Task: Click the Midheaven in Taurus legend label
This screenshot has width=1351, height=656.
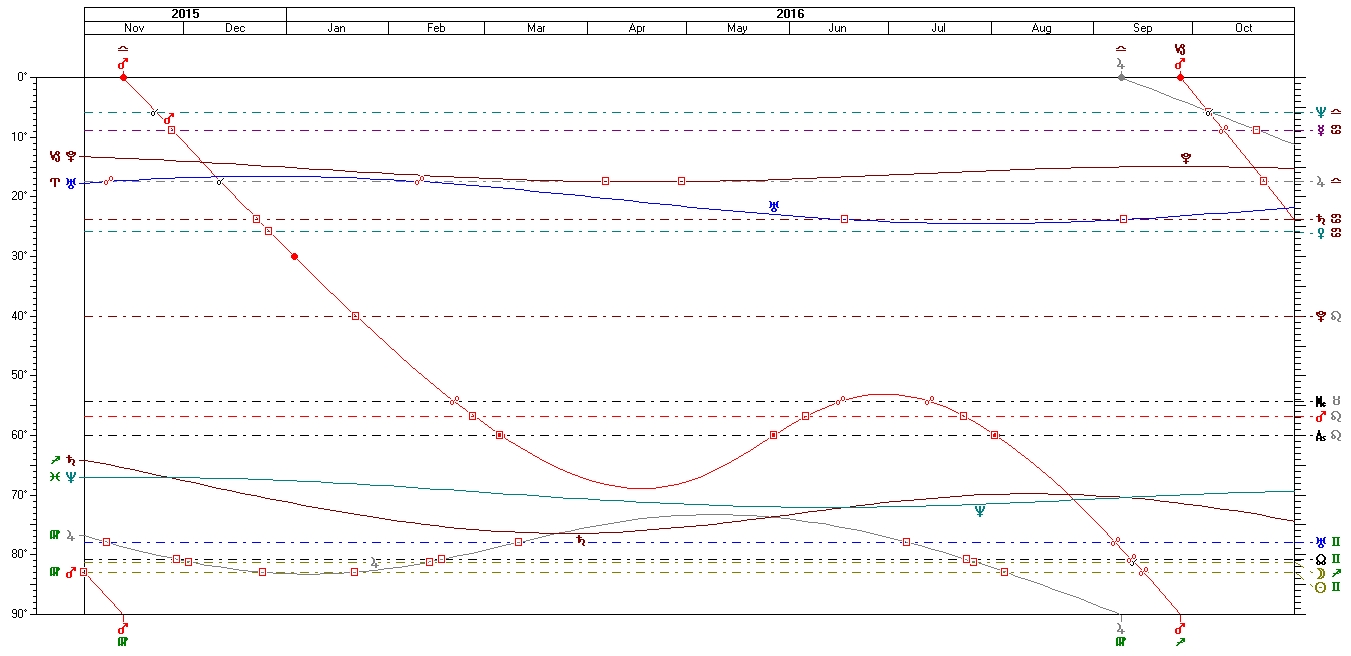Action: [x=1327, y=401]
